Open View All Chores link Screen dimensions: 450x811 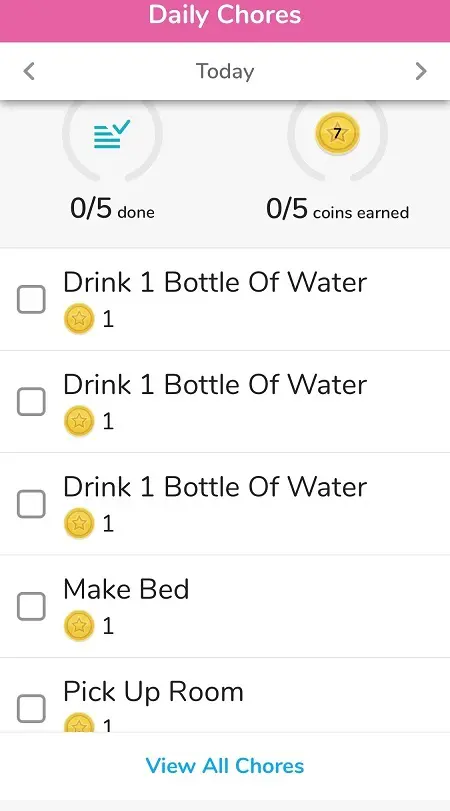click(x=225, y=765)
